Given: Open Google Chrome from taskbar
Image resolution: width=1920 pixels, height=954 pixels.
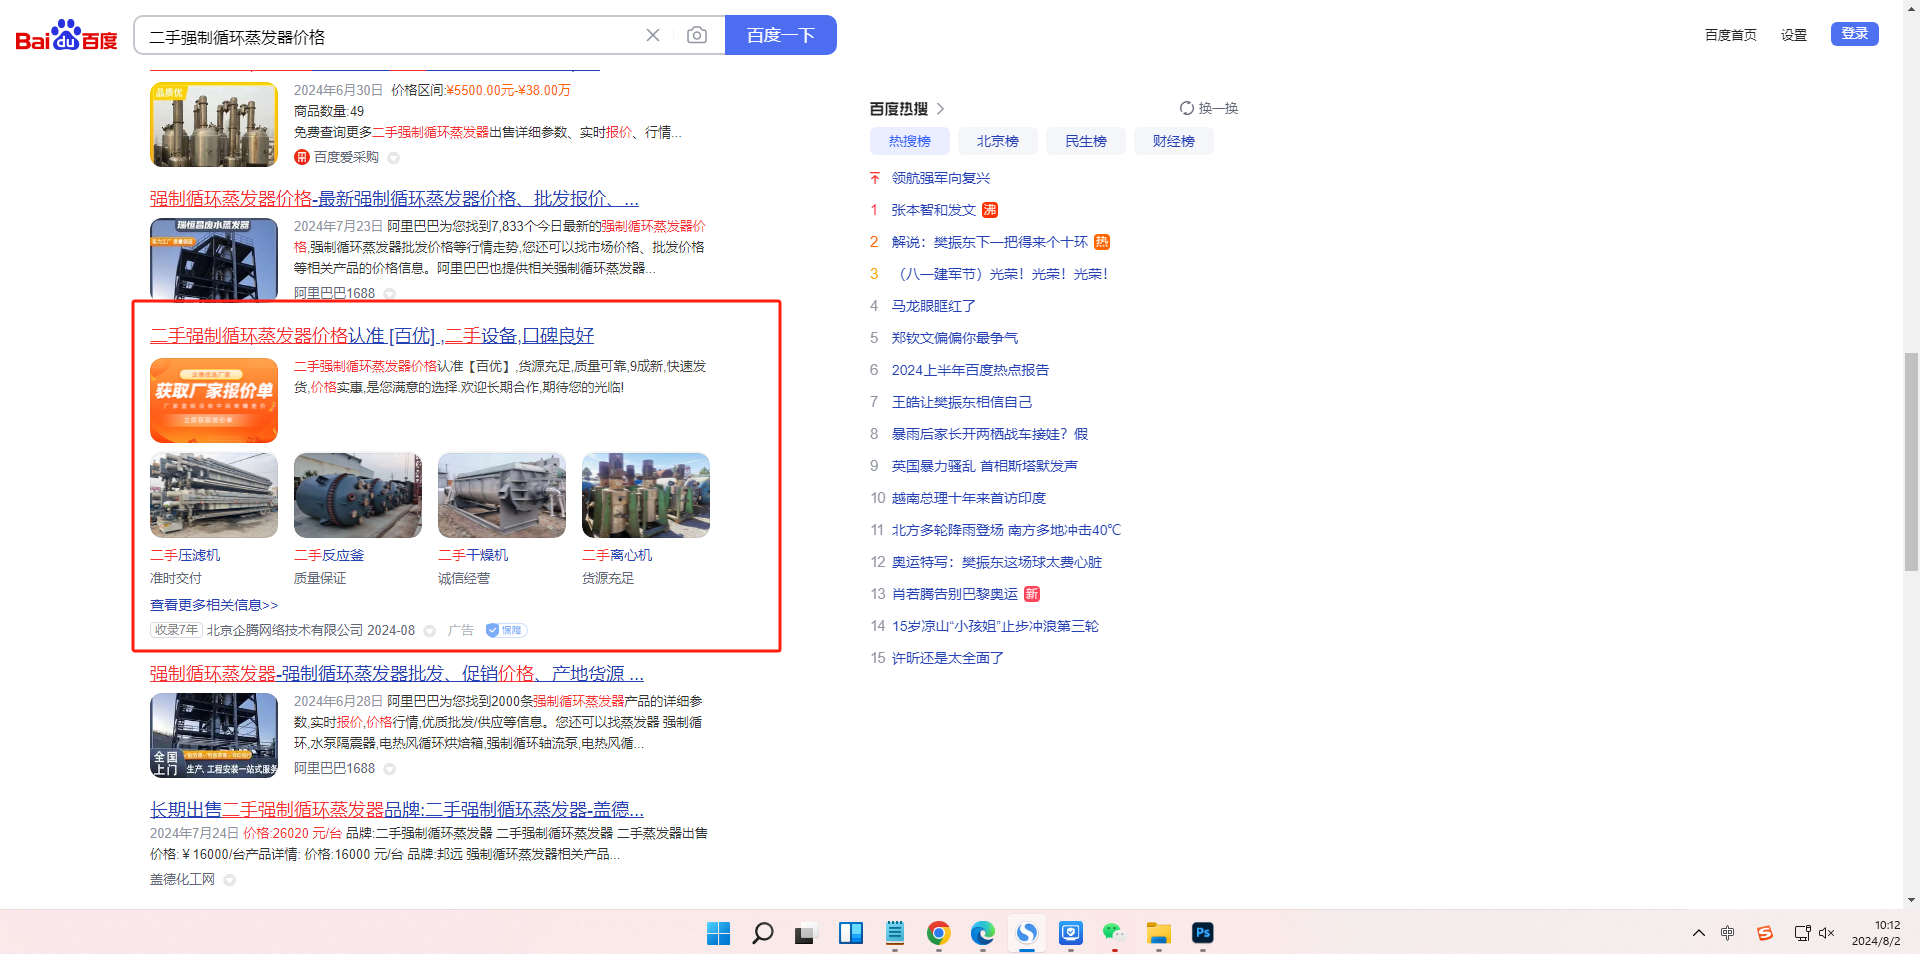Looking at the screenshot, I should 938,933.
